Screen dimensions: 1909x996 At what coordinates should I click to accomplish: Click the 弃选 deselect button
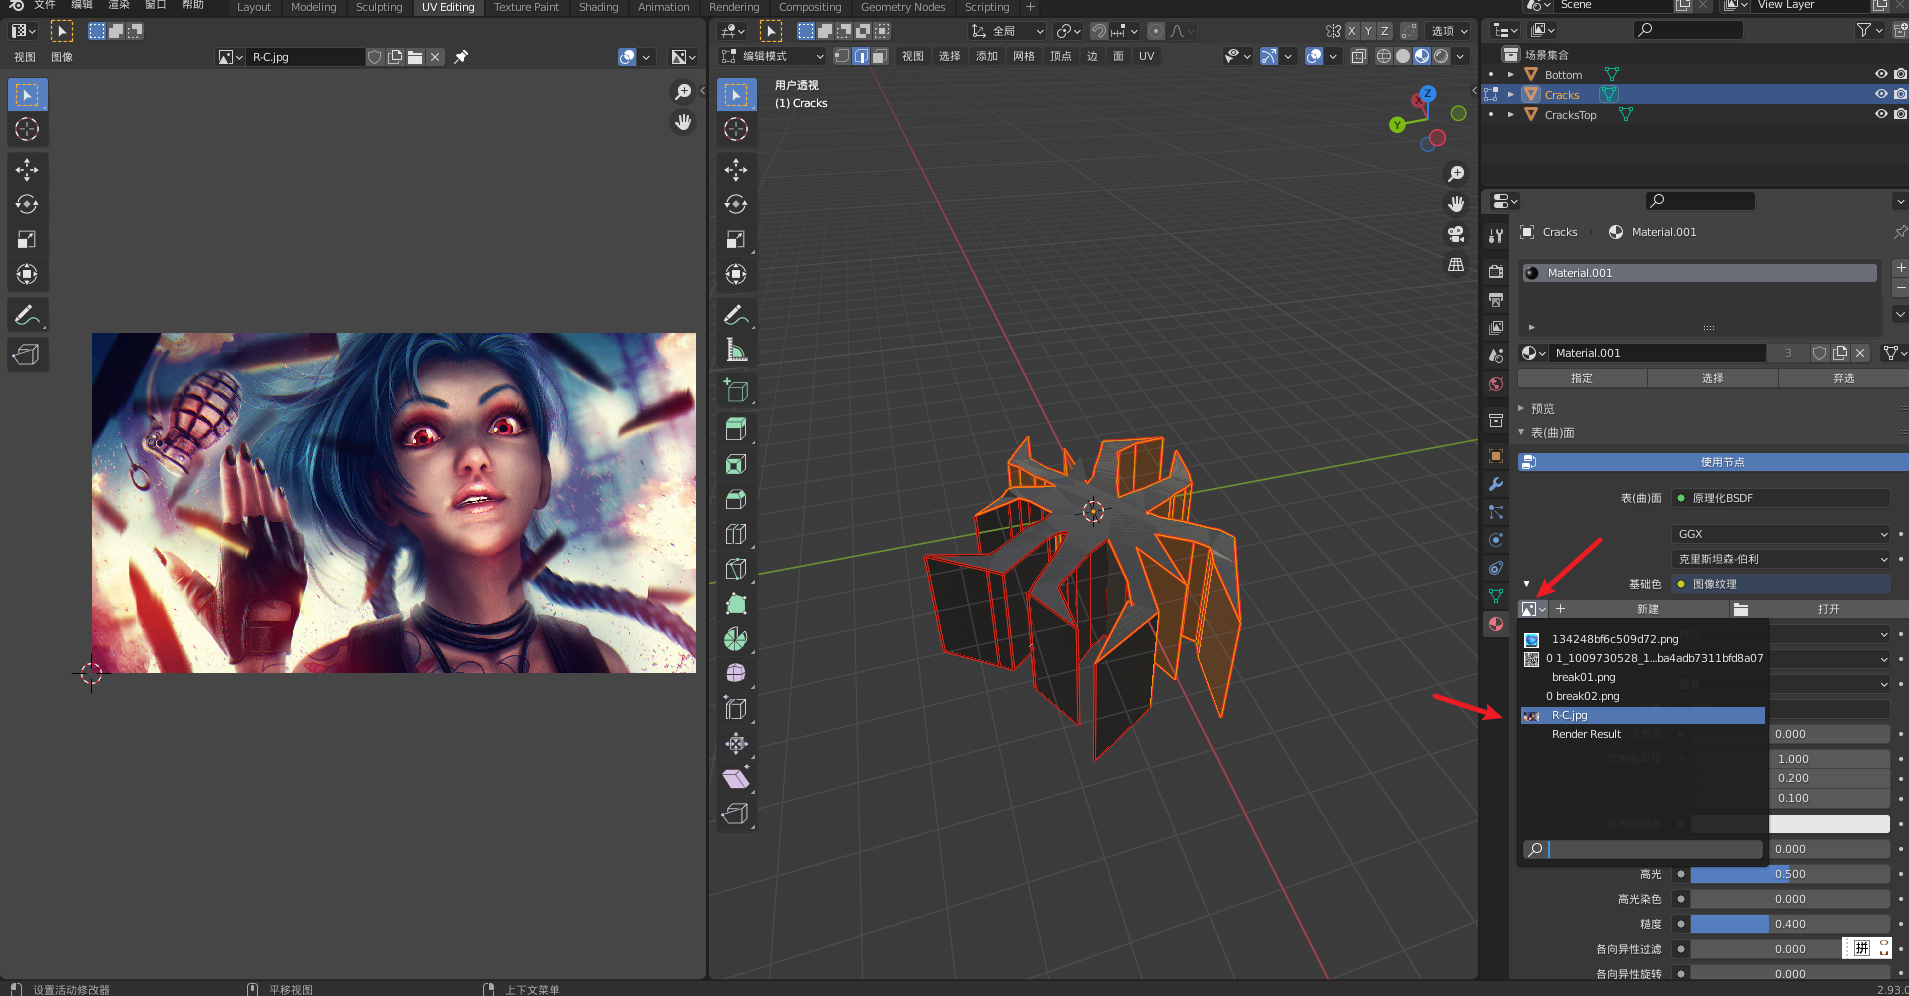(1843, 378)
